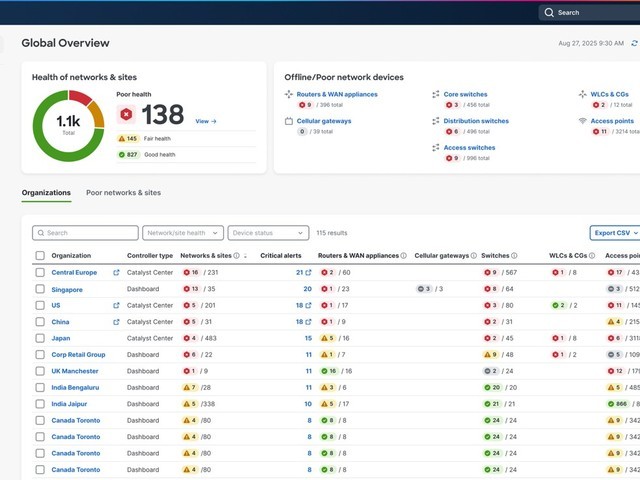Click info icon beside Networks & sites column

[x=236, y=256]
